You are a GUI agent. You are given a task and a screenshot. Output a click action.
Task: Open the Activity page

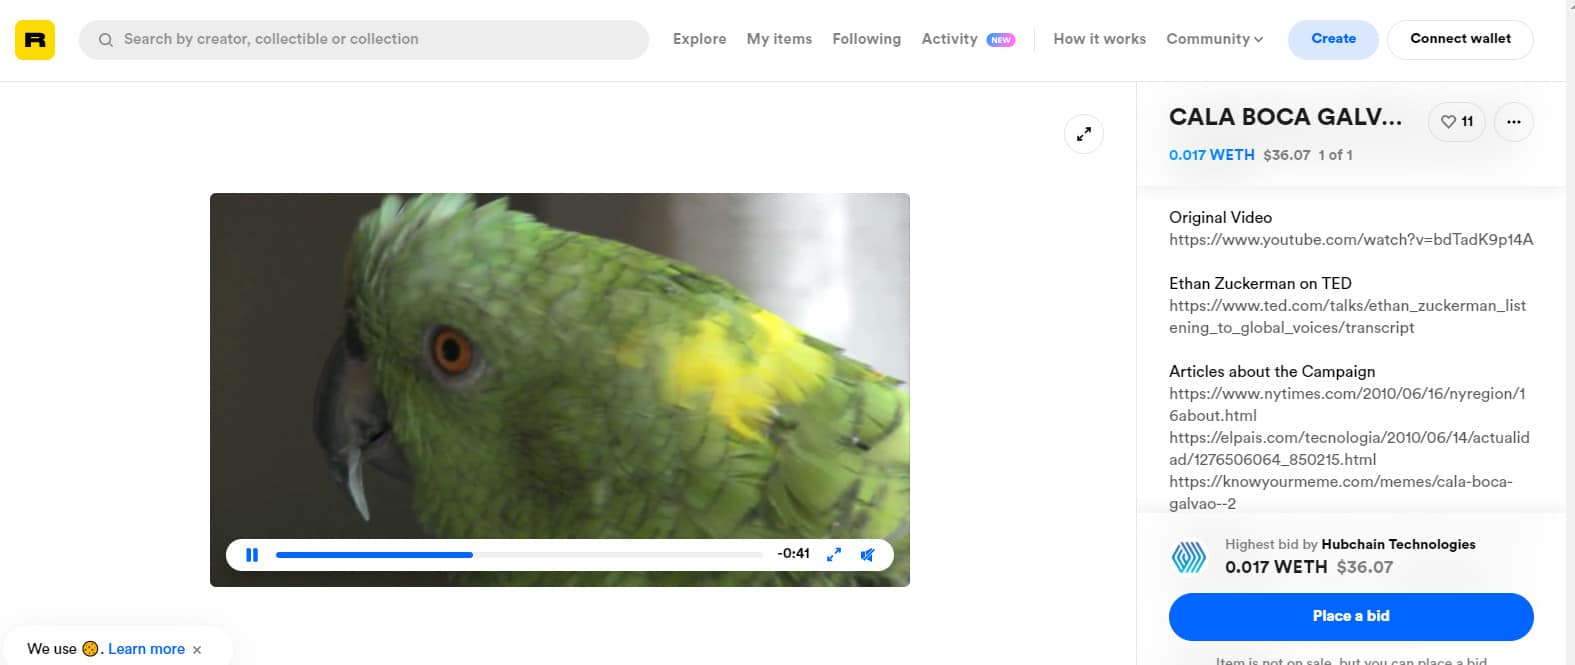949,39
